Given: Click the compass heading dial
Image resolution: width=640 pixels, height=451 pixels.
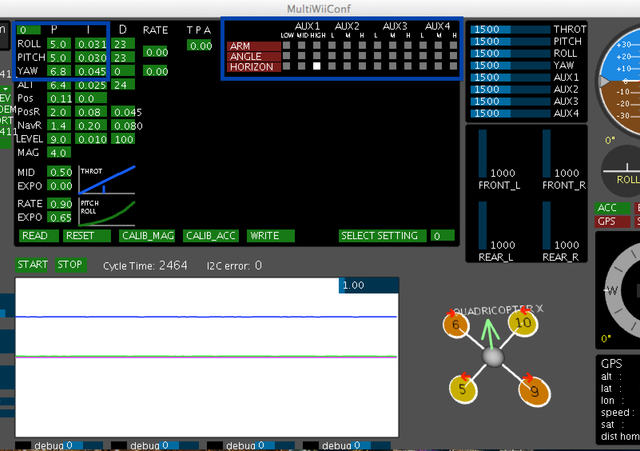Looking at the screenshot, I should pyautogui.click(x=622, y=291).
